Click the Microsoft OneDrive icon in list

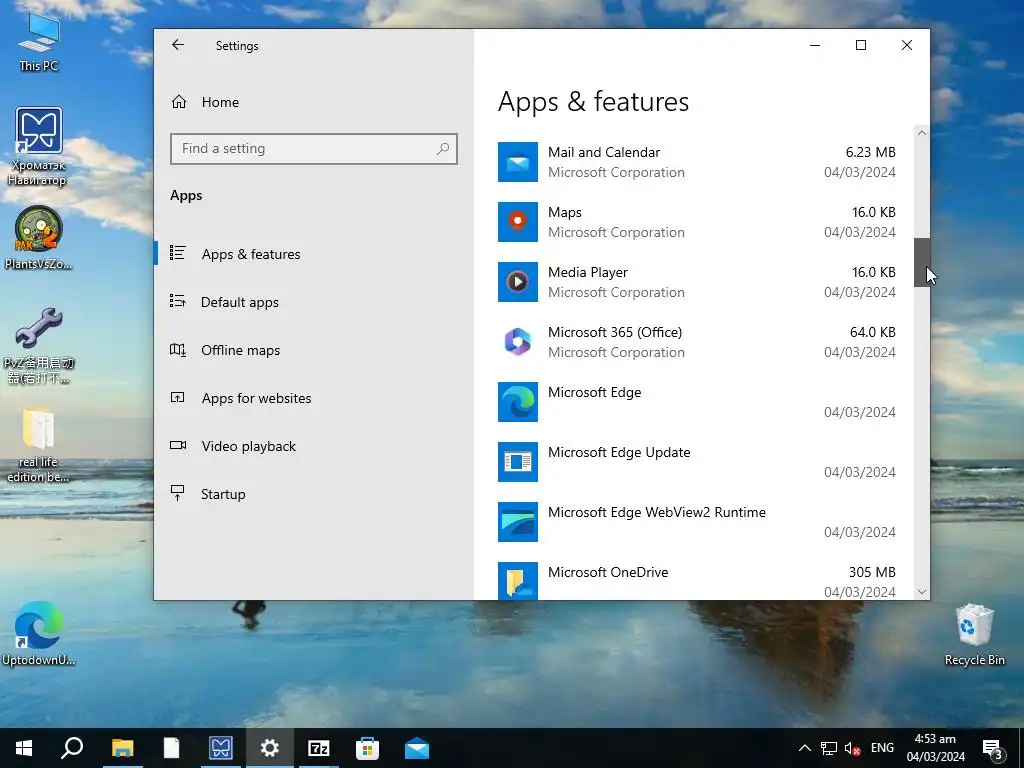(x=517, y=581)
